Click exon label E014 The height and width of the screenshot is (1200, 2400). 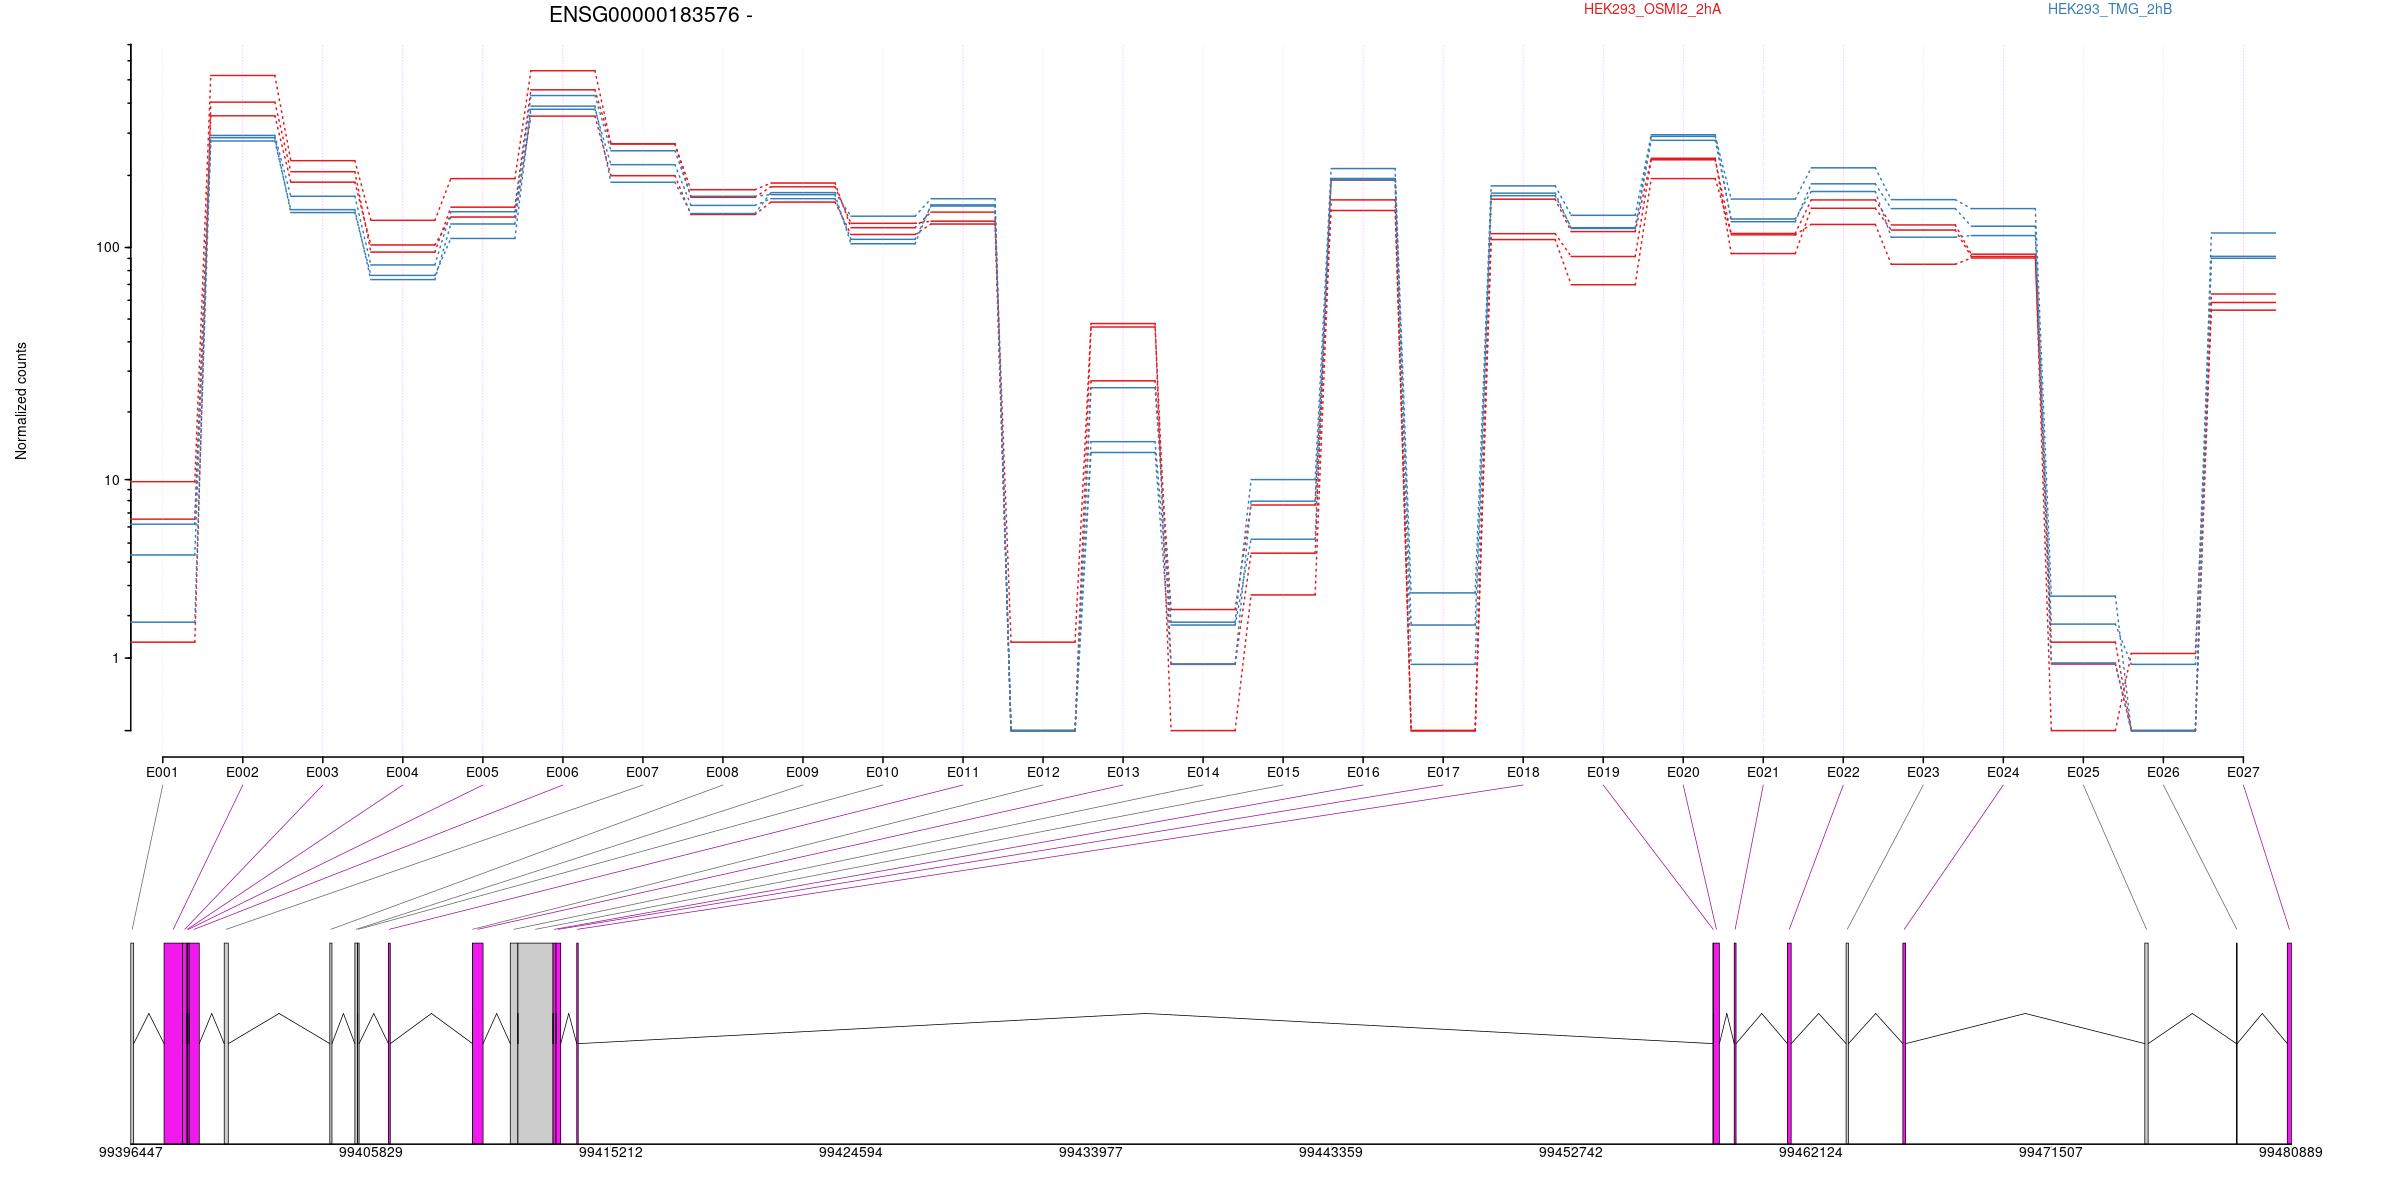[x=1203, y=772]
